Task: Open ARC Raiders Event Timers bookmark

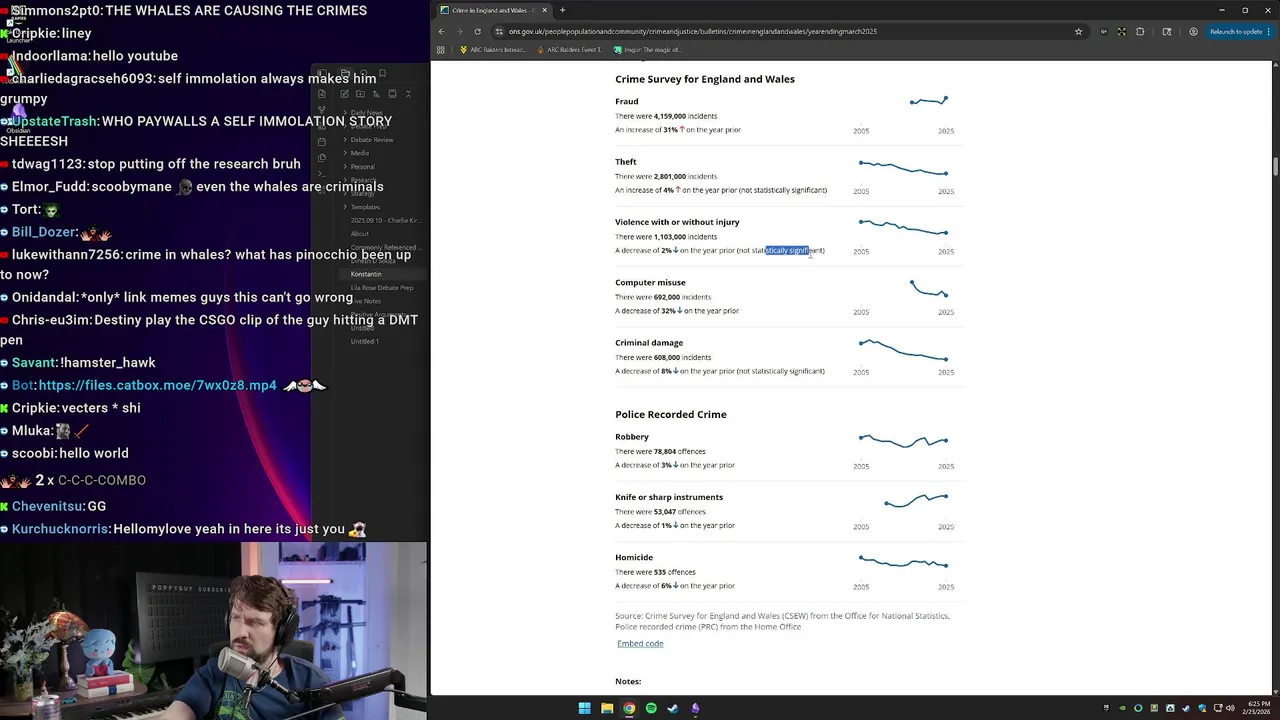Action: [x=570, y=49]
